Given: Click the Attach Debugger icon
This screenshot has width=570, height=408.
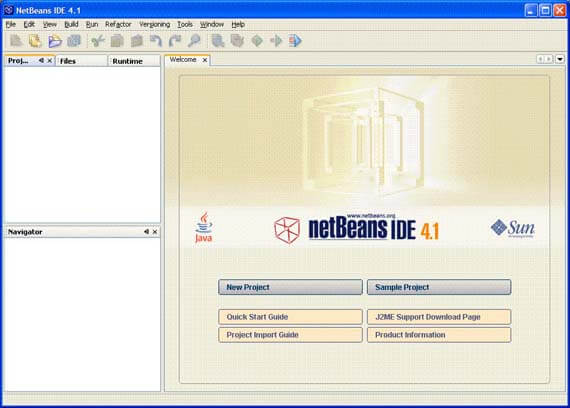Looking at the screenshot, I should tap(295, 41).
